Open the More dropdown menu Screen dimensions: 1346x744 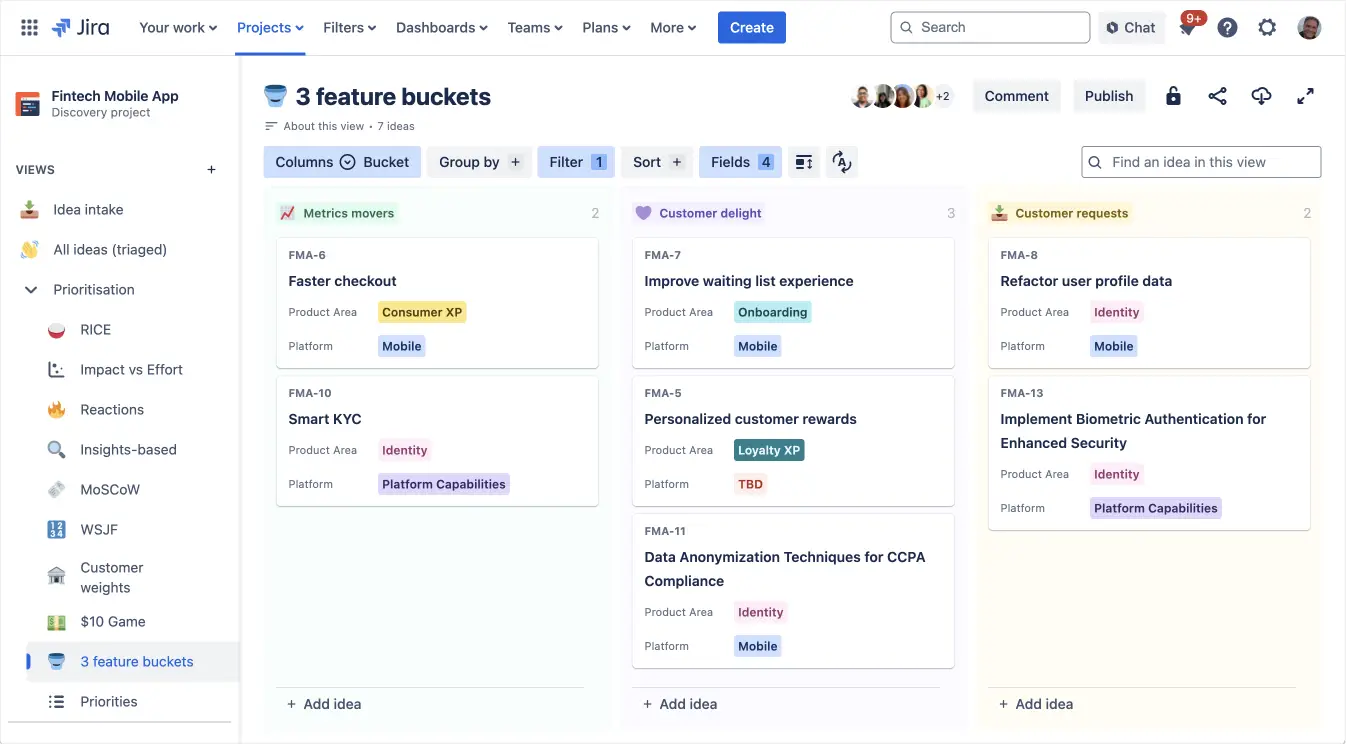(673, 28)
